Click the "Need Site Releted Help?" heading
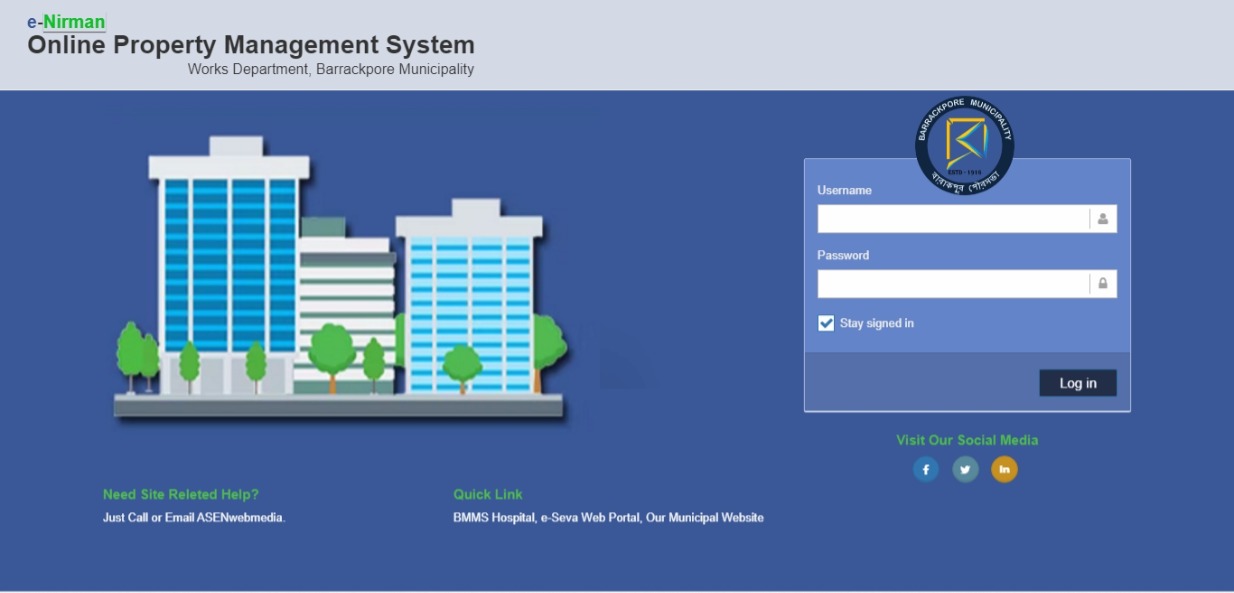1234x593 pixels. [x=180, y=494]
